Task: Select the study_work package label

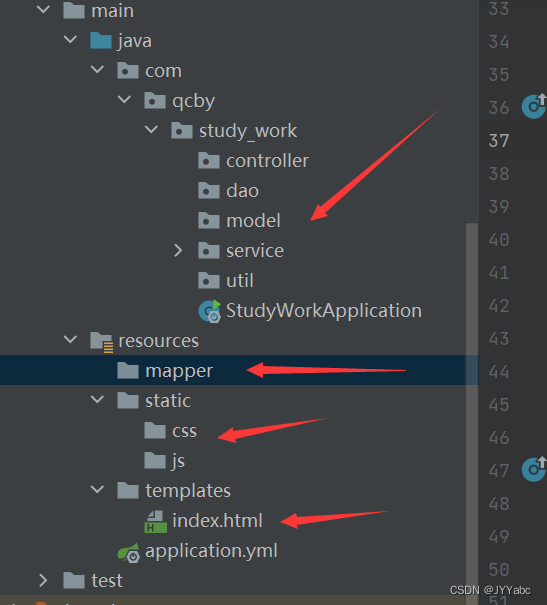Action: (x=248, y=132)
